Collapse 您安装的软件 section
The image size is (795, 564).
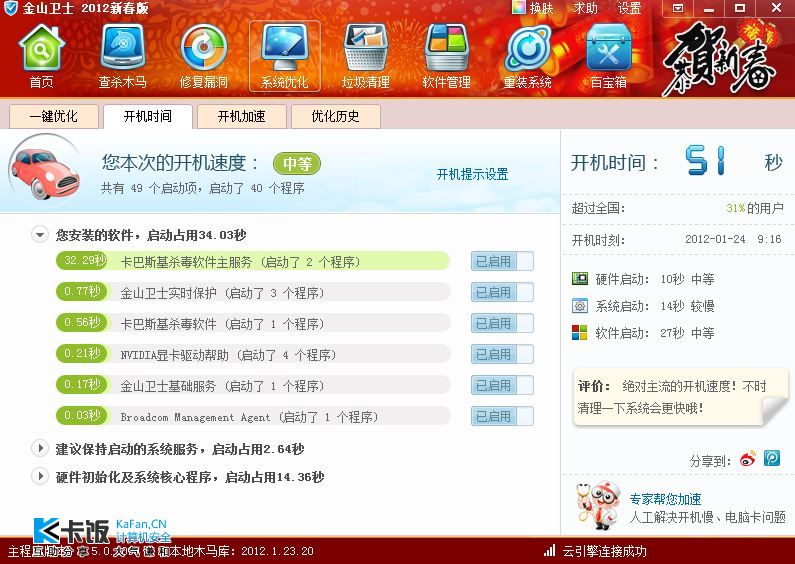pos(40,235)
